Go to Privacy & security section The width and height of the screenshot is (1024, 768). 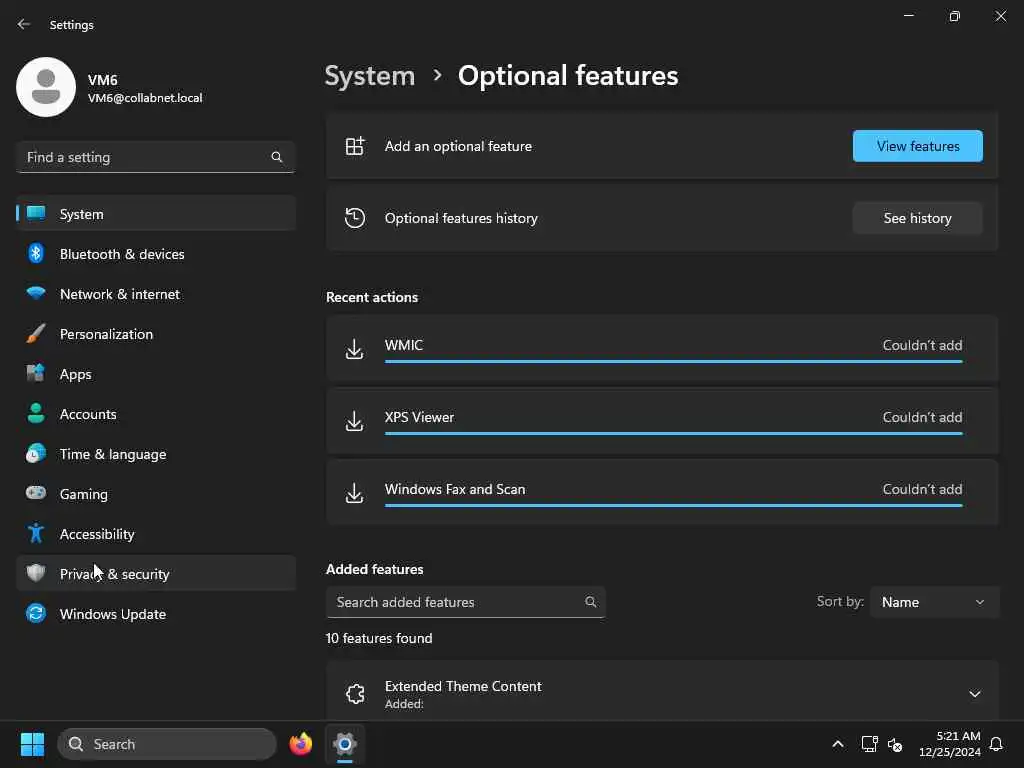[115, 574]
